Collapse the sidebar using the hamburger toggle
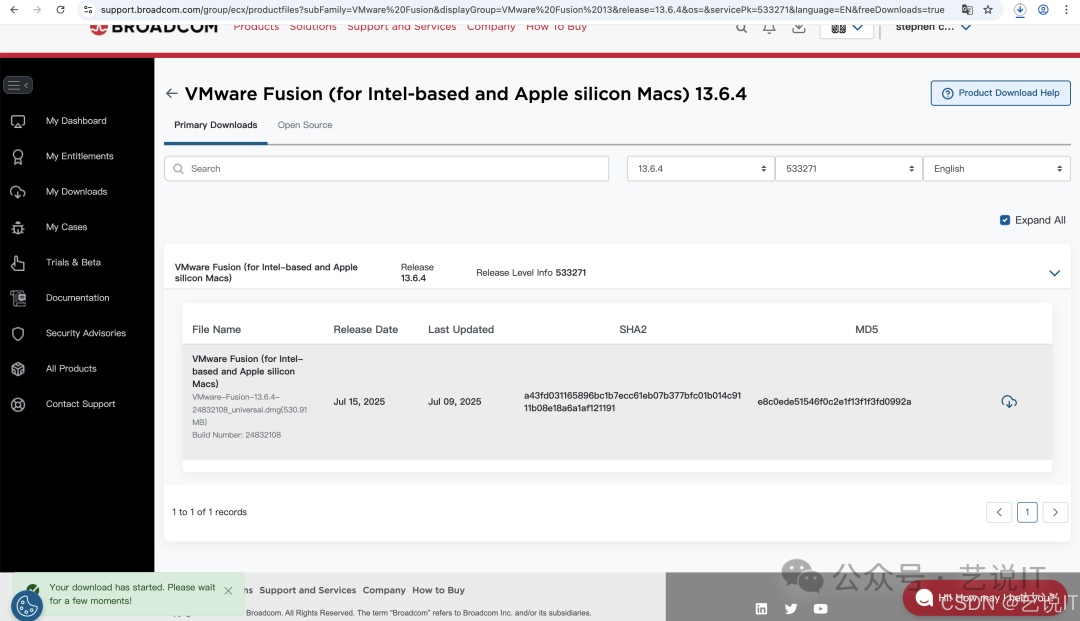The image size is (1080, 621). (18, 85)
